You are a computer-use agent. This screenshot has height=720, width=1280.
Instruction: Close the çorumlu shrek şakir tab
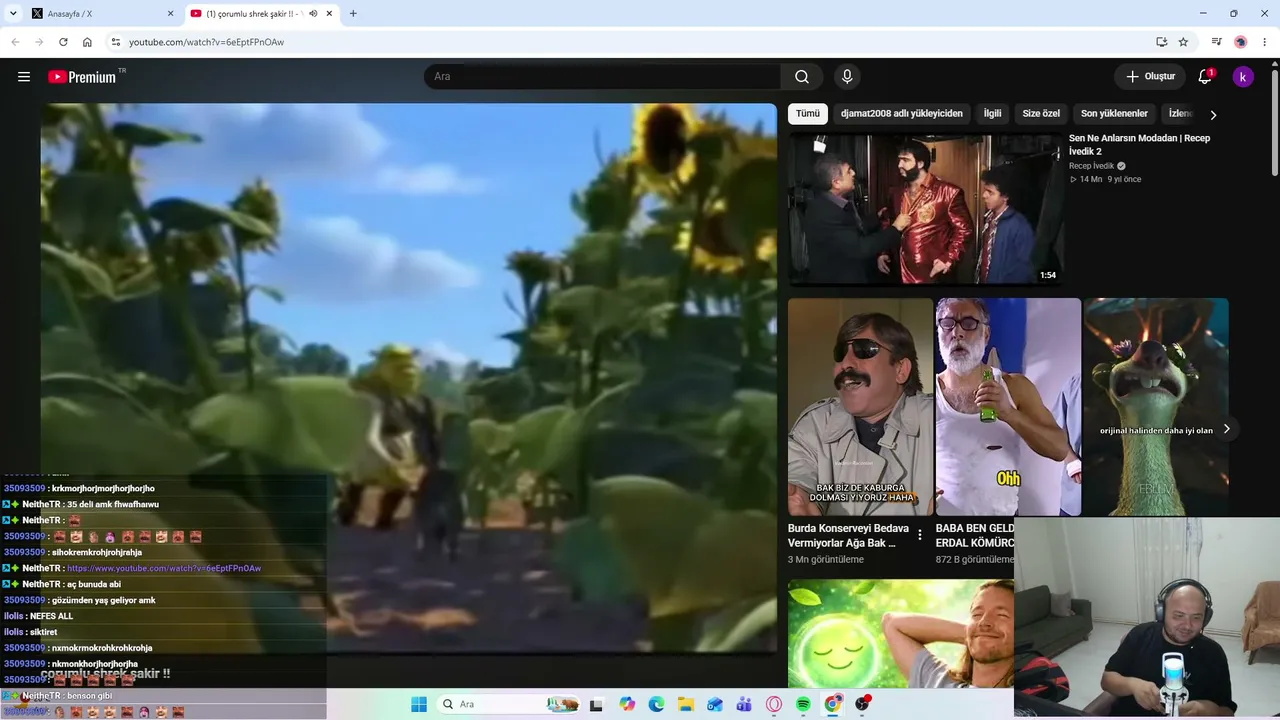tap(329, 14)
